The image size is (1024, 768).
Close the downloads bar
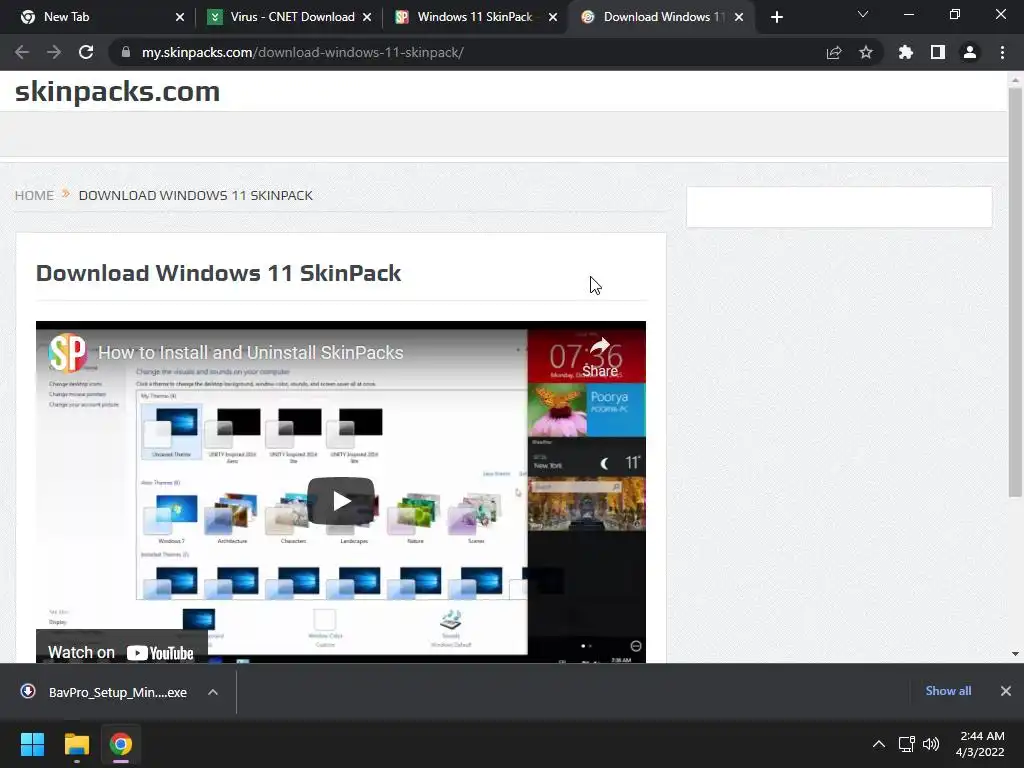[x=1006, y=691]
